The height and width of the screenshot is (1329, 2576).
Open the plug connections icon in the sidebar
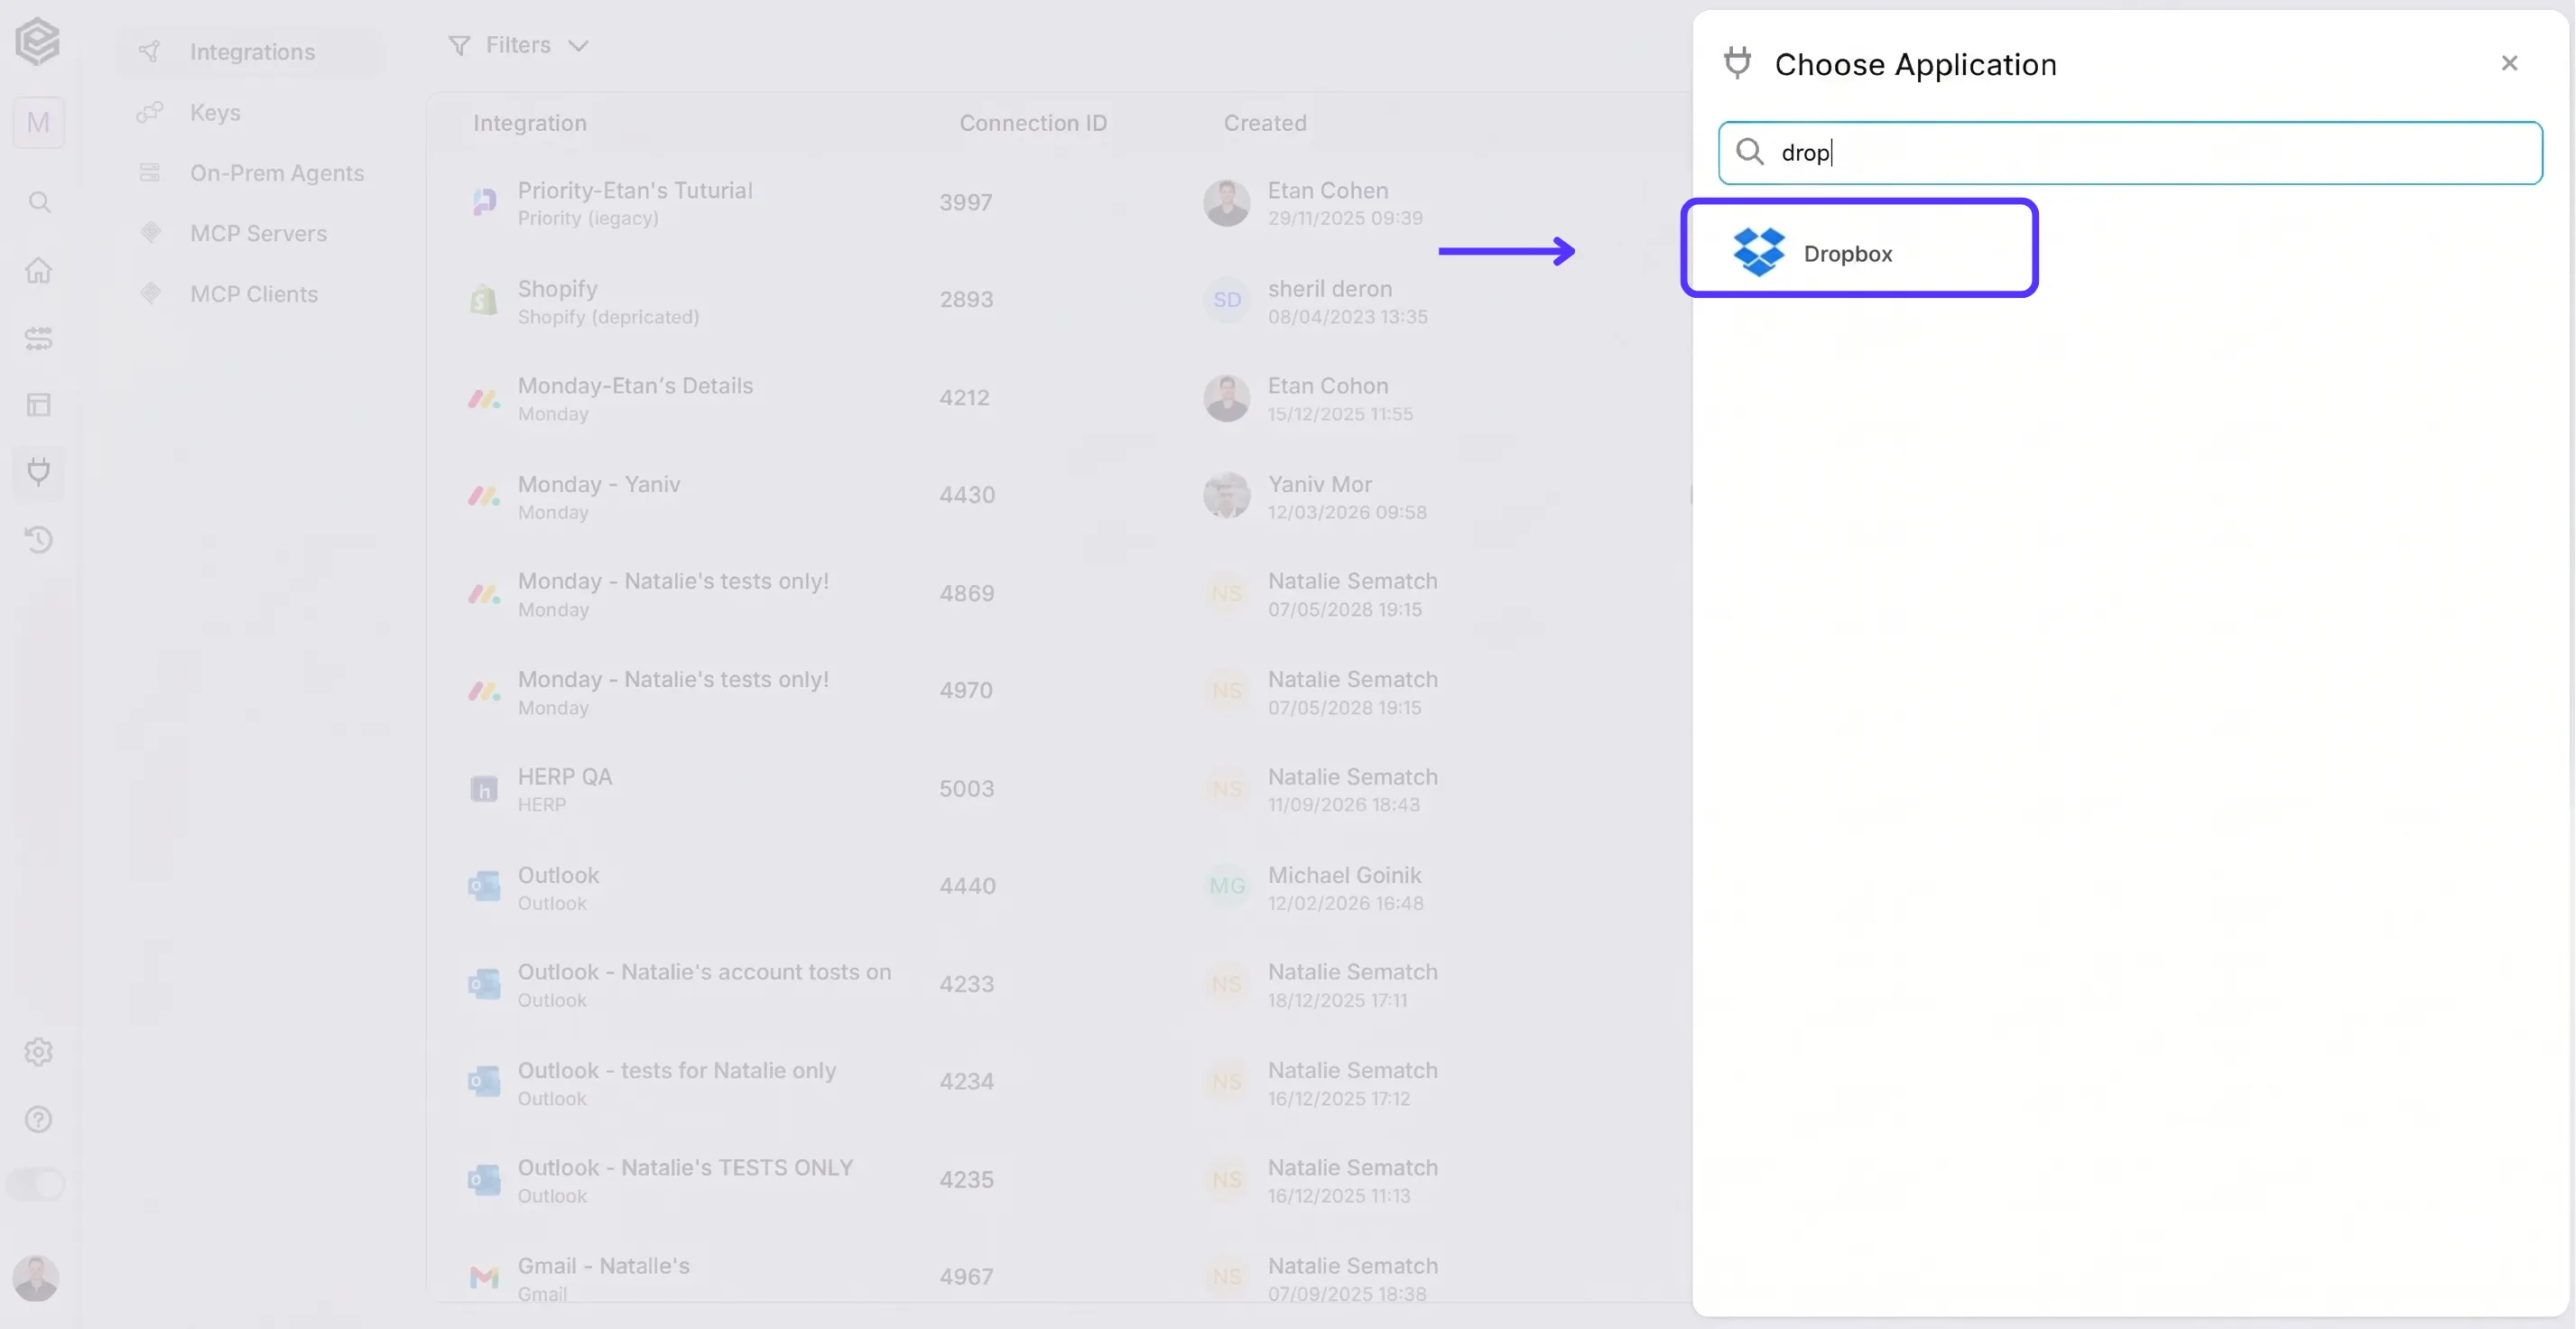(x=39, y=472)
